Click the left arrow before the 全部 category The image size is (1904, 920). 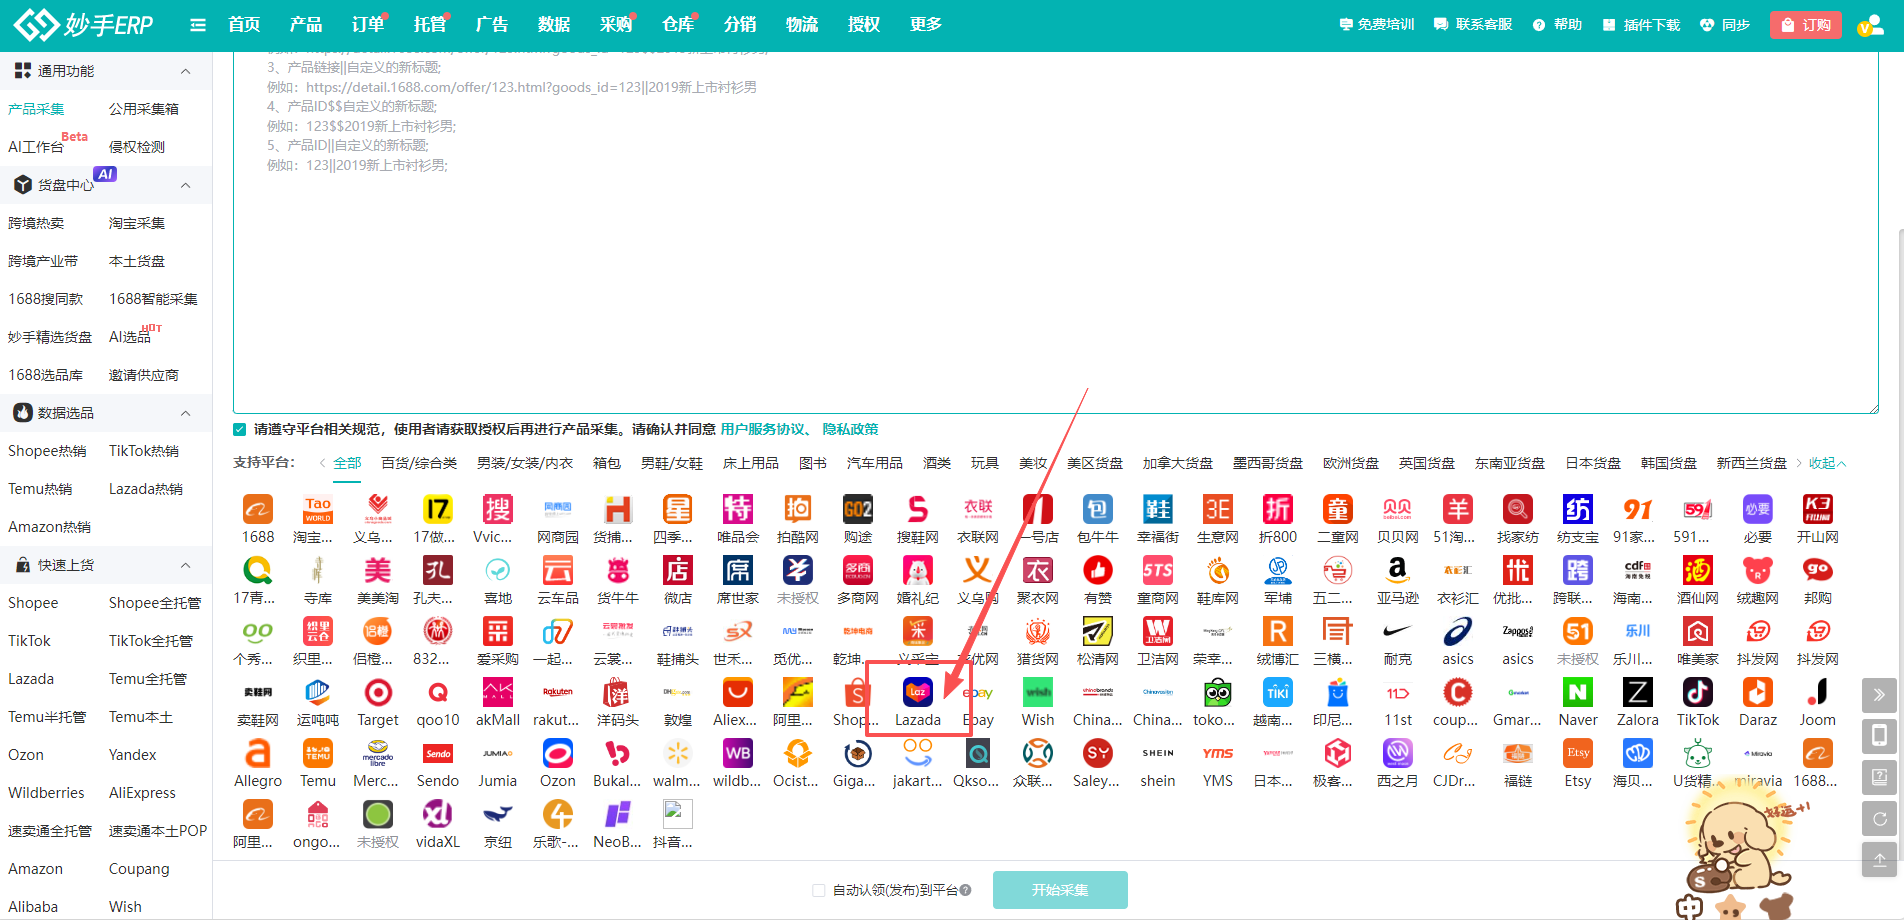[322, 463]
